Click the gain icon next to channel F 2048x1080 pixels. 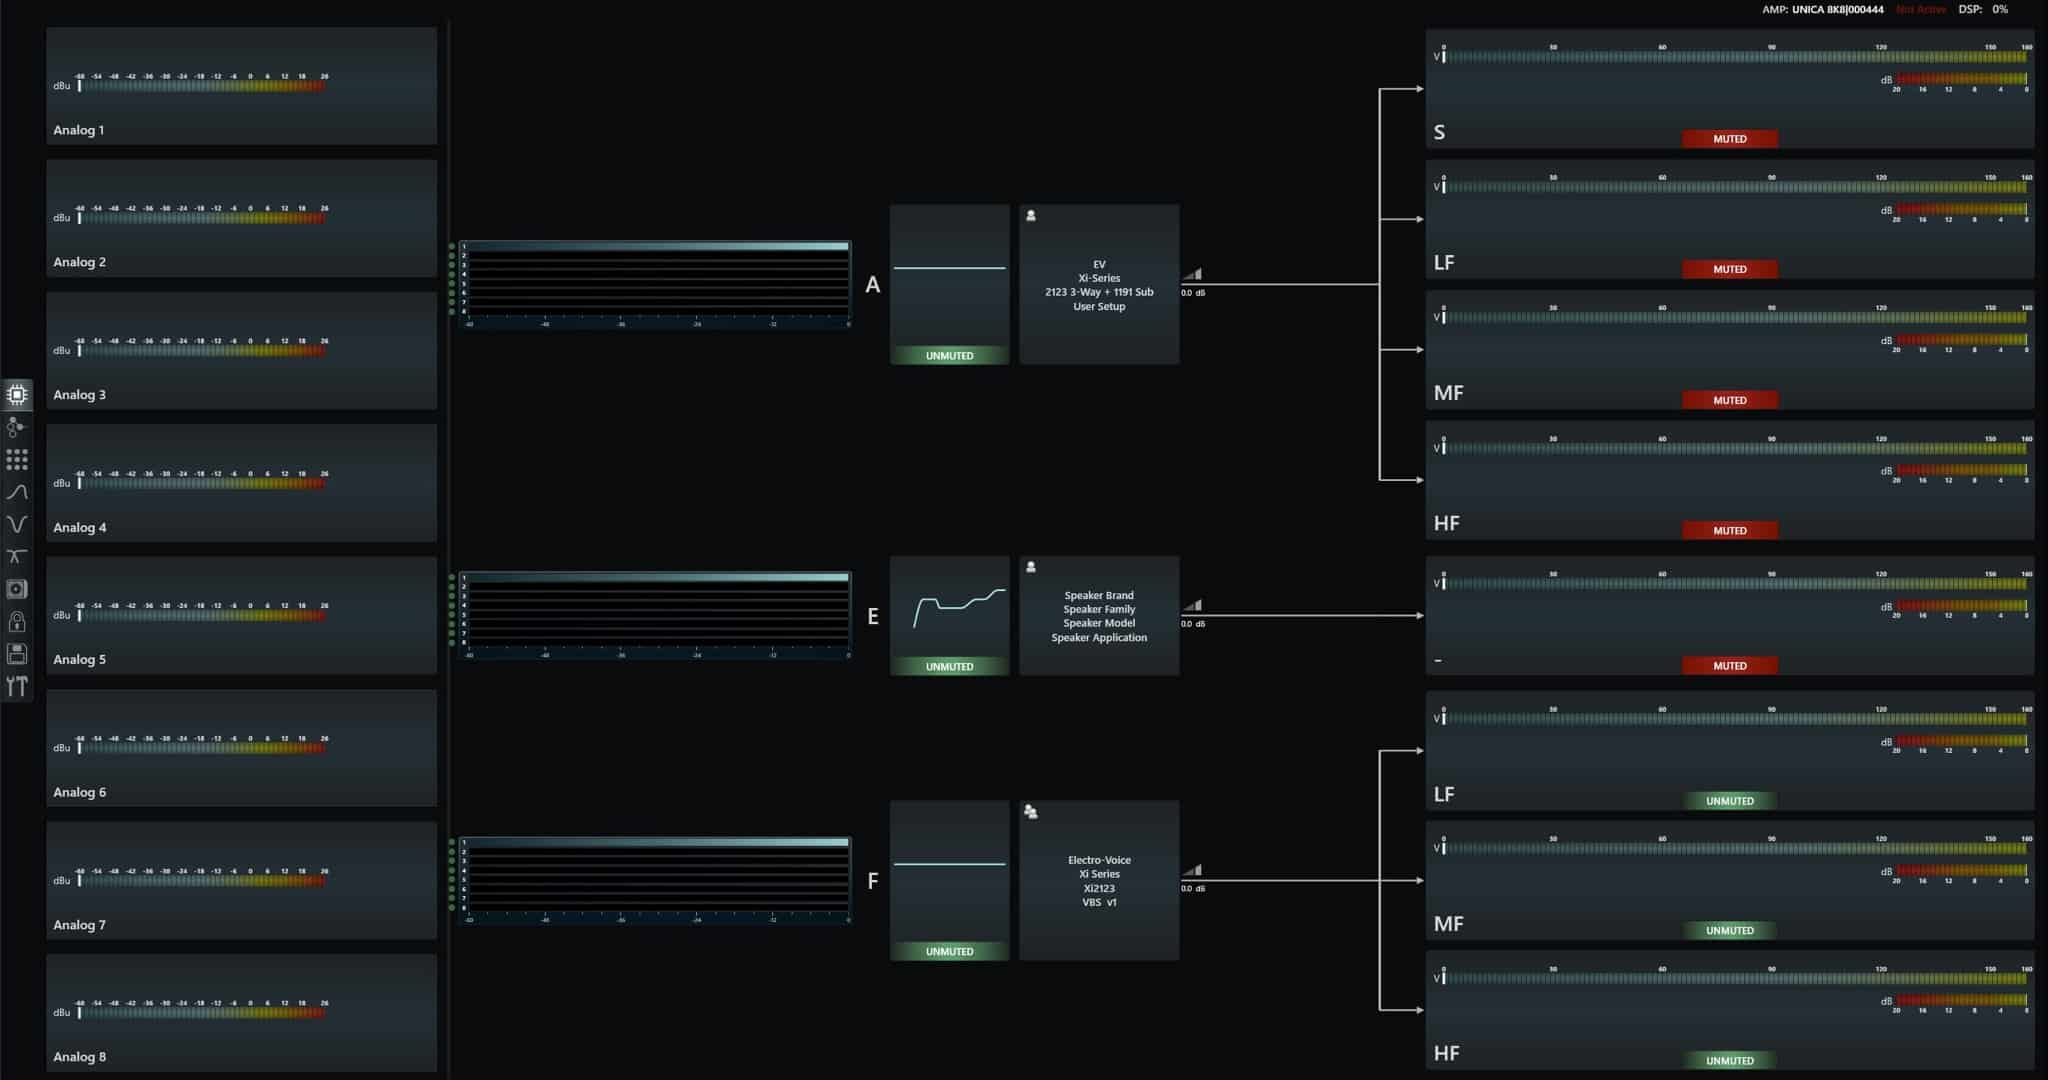(x=1192, y=870)
